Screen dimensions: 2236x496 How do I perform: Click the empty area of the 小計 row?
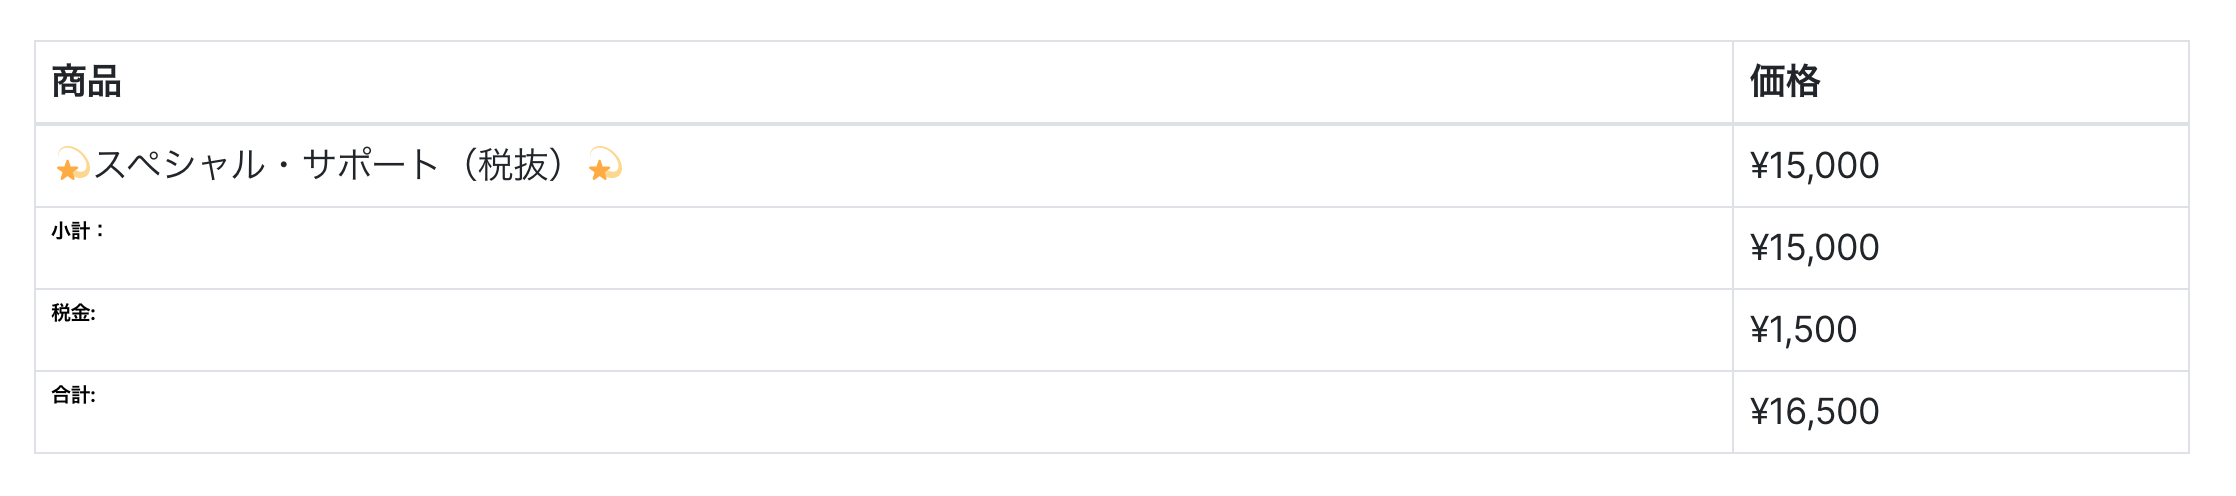point(900,248)
